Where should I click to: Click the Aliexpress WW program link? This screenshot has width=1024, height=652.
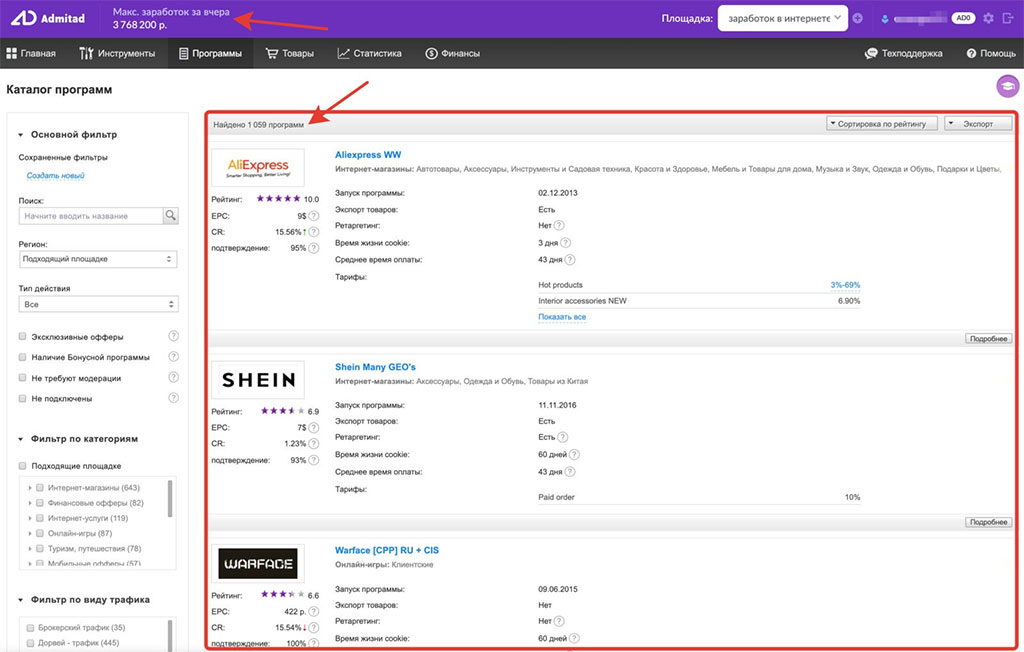click(x=367, y=155)
